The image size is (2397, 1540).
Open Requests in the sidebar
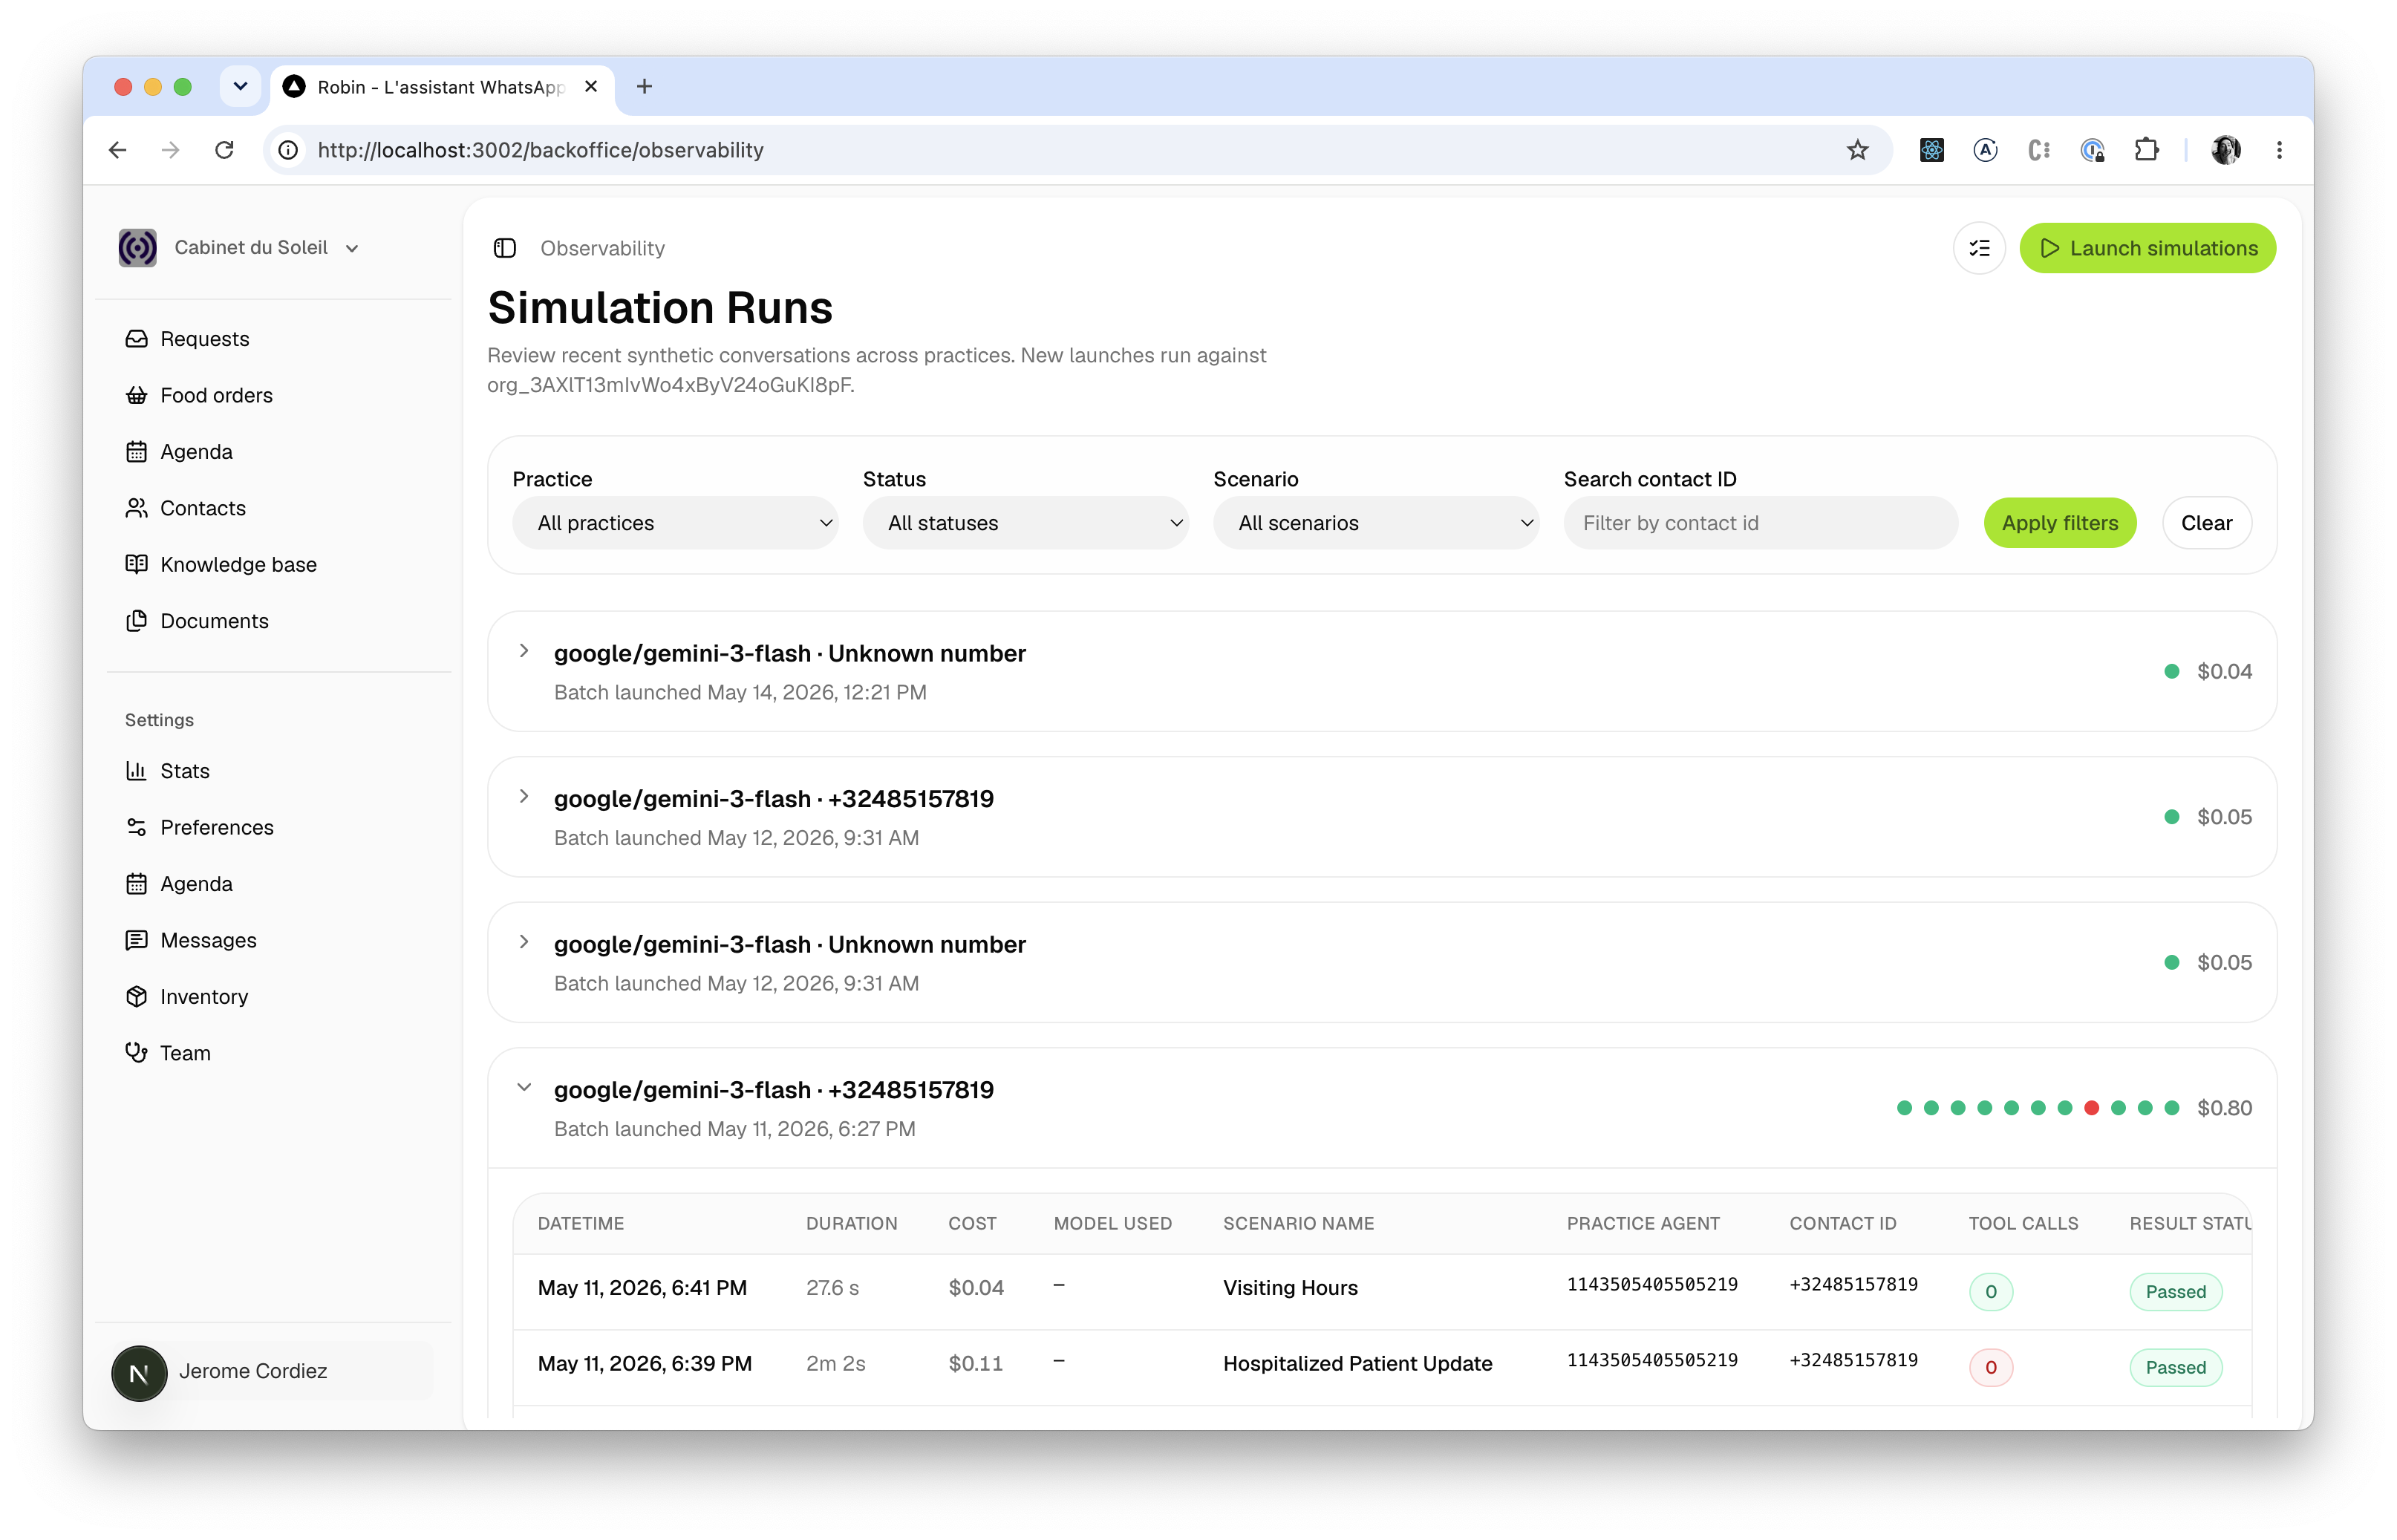point(204,339)
